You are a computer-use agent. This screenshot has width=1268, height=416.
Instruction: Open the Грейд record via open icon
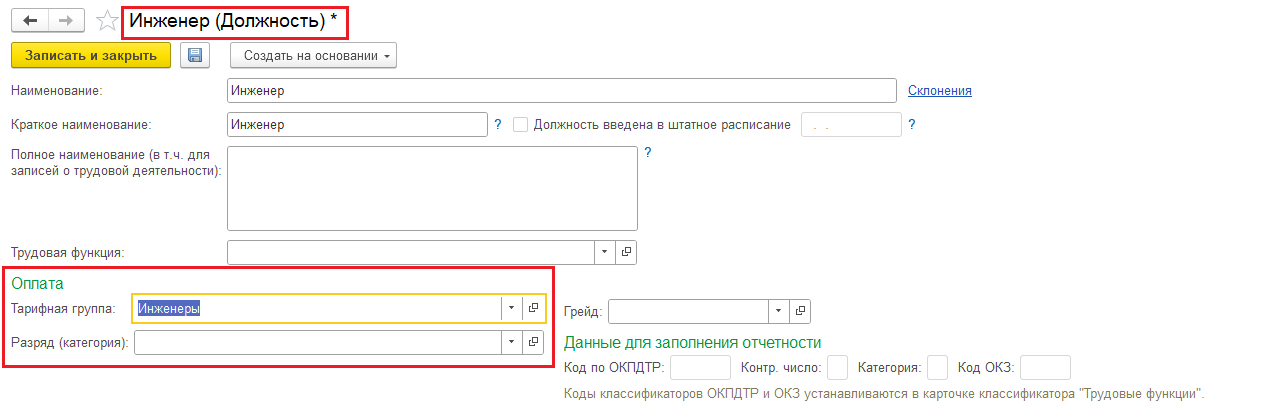coord(800,311)
